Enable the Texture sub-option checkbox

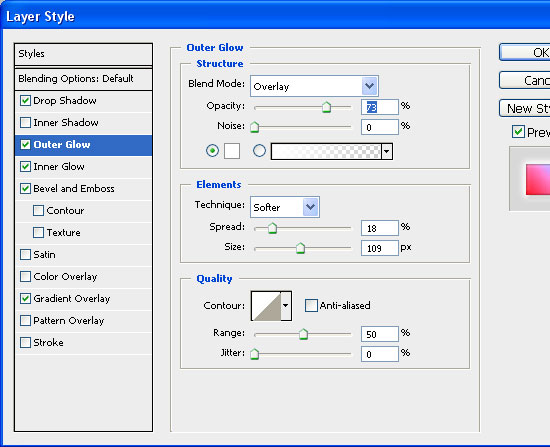click(x=38, y=233)
